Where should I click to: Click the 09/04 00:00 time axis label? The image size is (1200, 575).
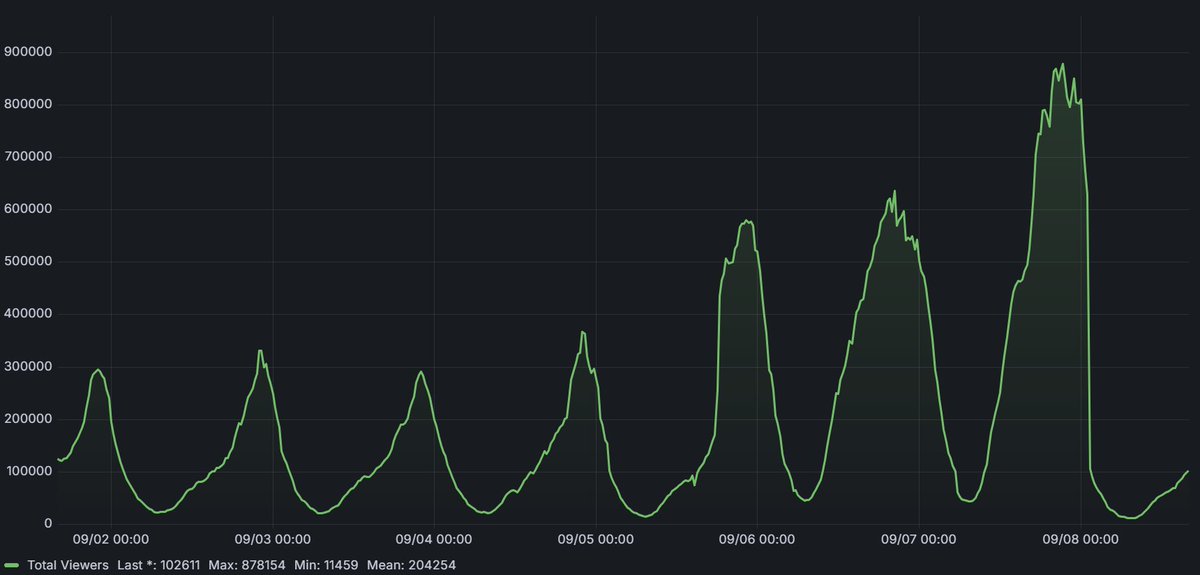435,540
